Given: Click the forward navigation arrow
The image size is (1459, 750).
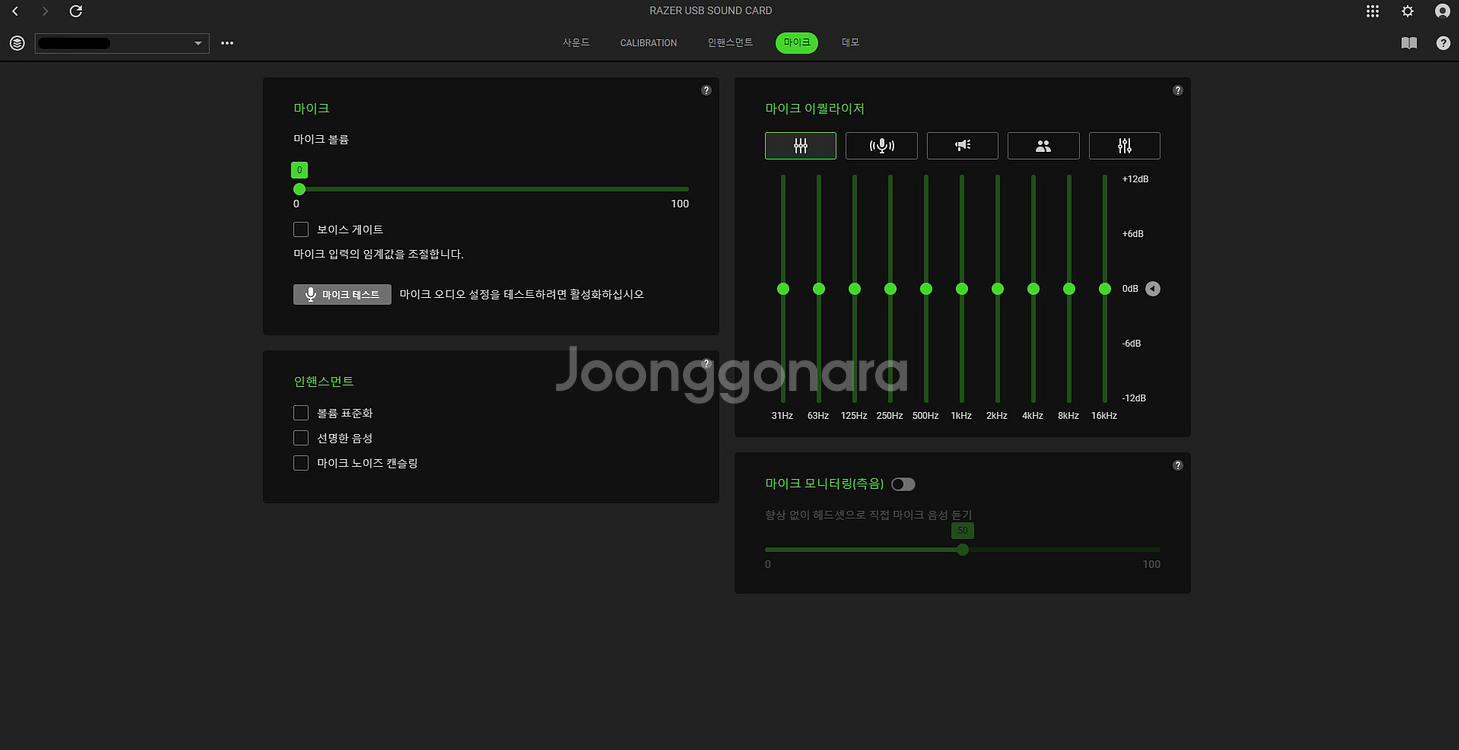Looking at the screenshot, I should point(45,11).
